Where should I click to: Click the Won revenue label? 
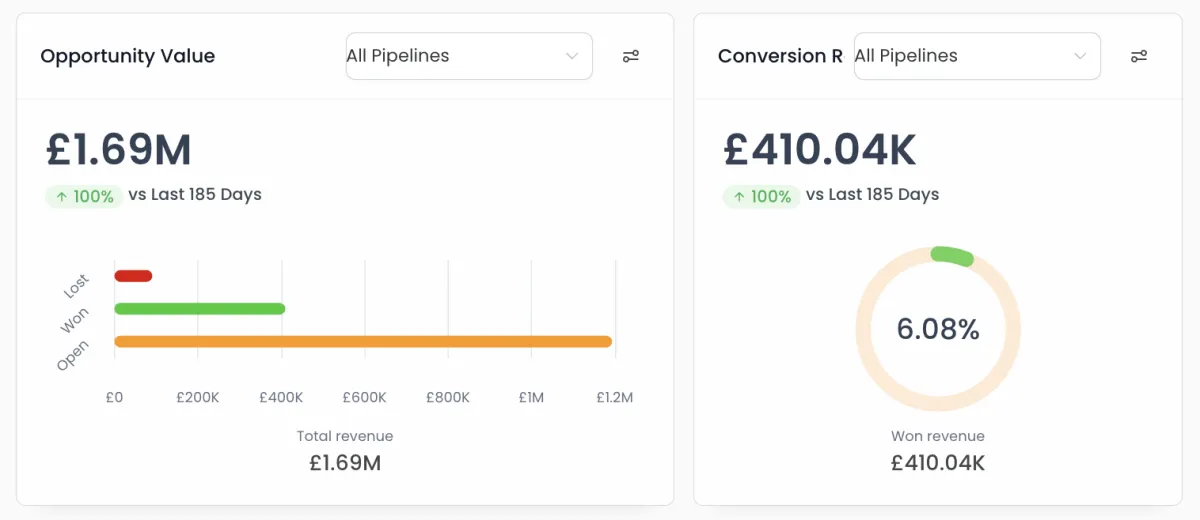[x=938, y=436]
